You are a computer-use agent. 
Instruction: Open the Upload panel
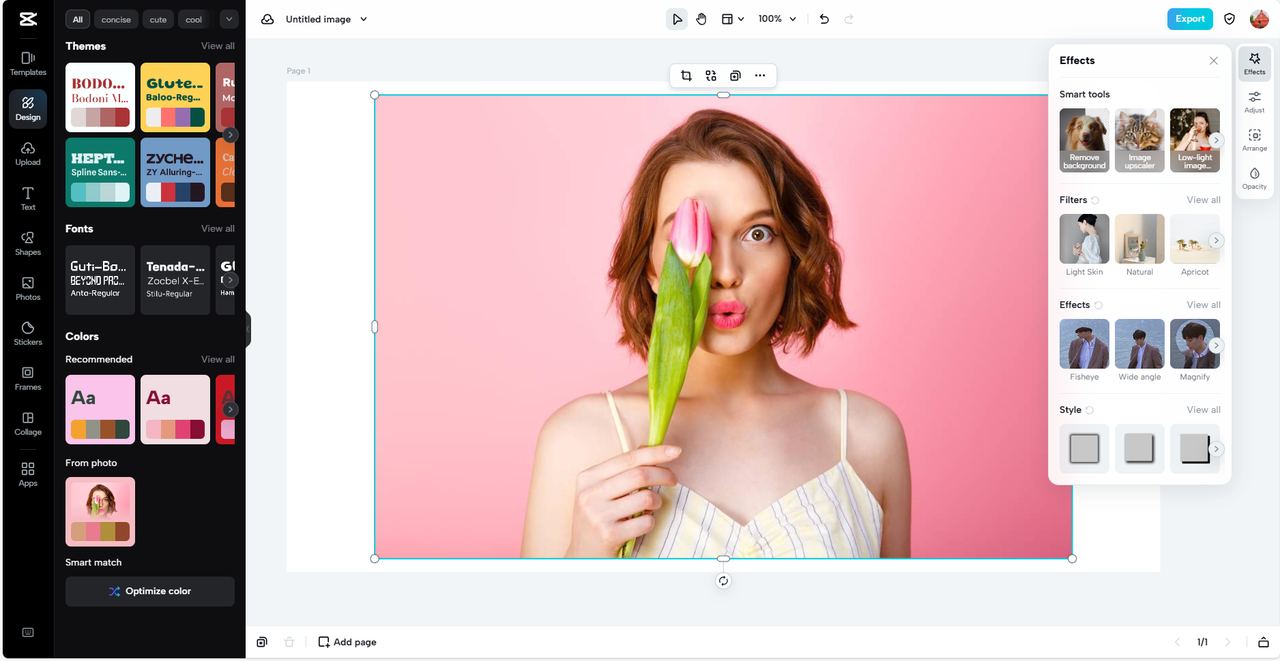pyautogui.click(x=28, y=154)
